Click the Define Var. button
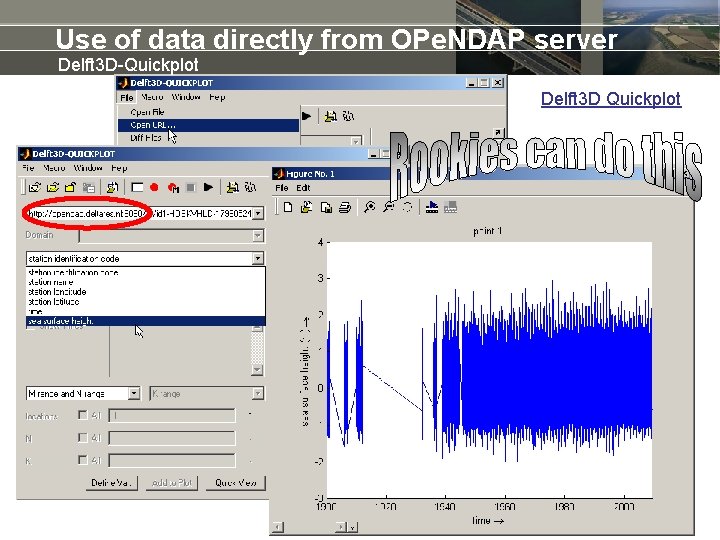 111,483
